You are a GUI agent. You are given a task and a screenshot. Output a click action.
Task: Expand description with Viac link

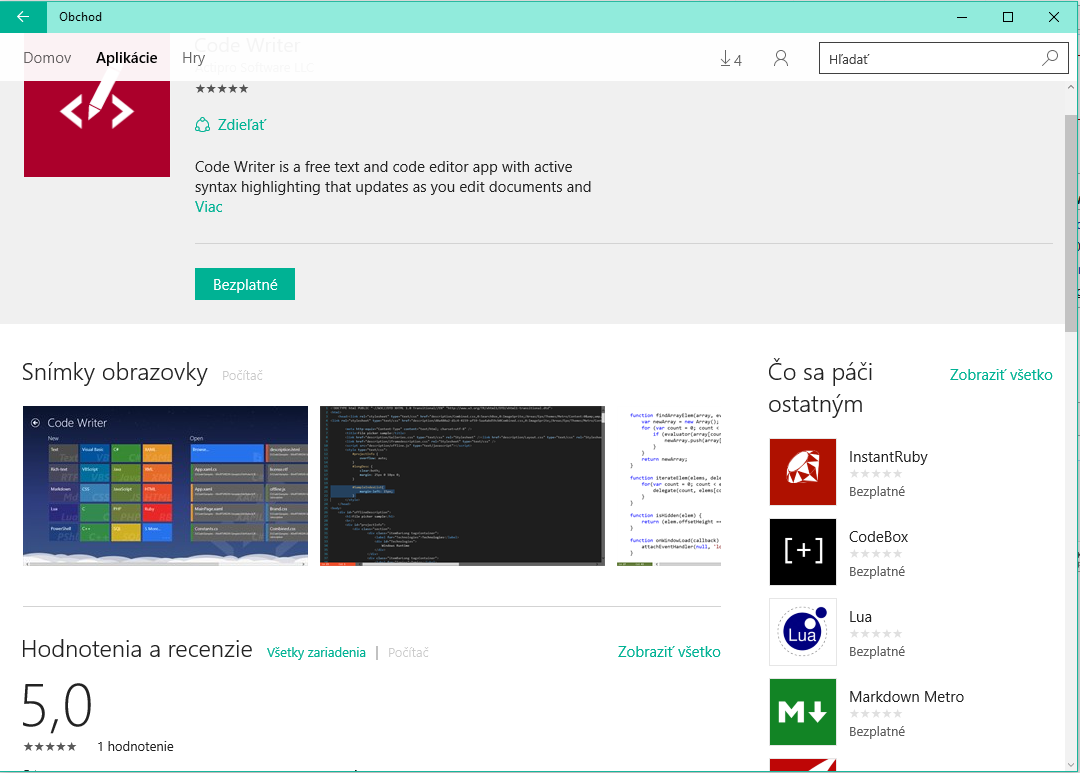pyautogui.click(x=209, y=207)
